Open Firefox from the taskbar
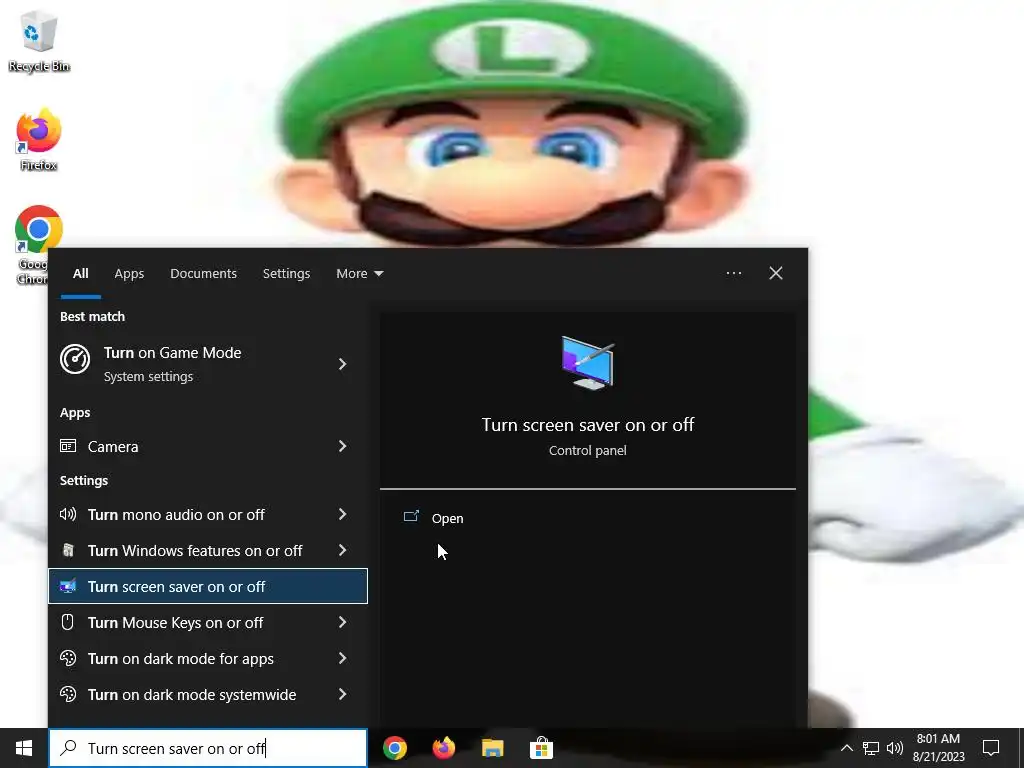1024x768 pixels. point(443,748)
